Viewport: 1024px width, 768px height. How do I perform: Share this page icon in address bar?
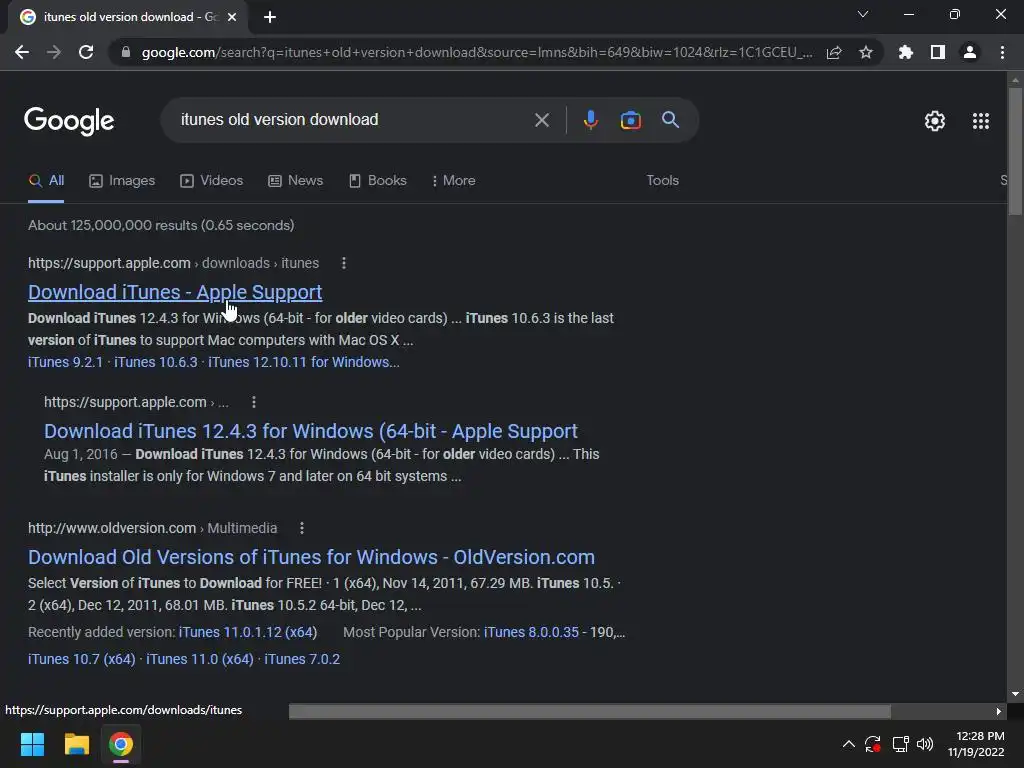click(x=834, y=52)
